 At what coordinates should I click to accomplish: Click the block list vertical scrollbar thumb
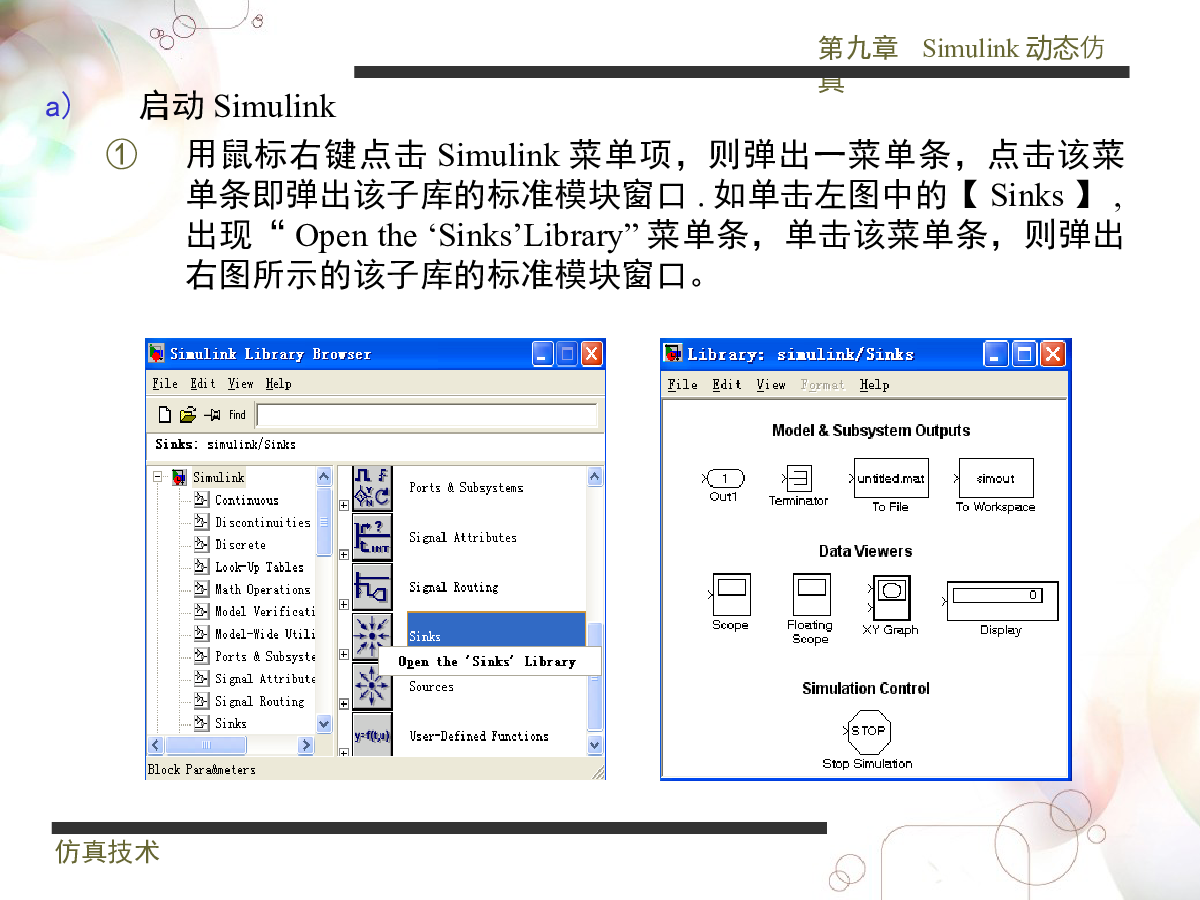tap(595, 677)
